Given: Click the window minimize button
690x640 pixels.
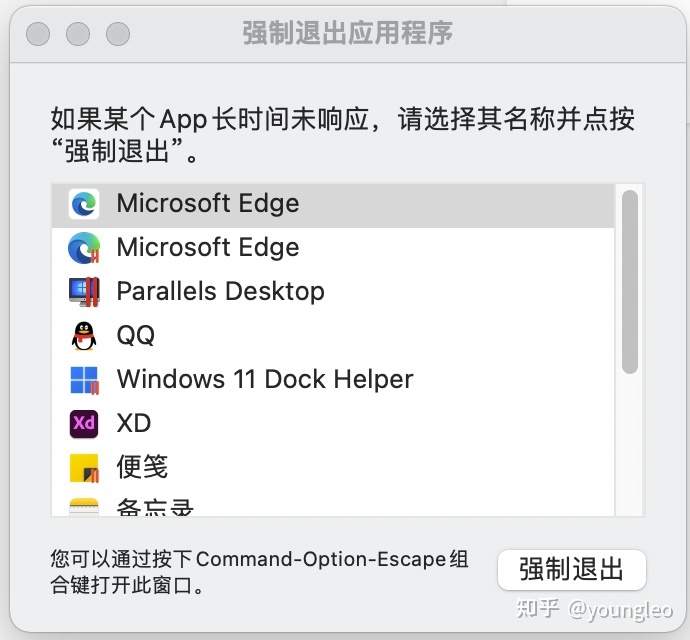Looking at the screenshot, I should click(x=78, y=34).
